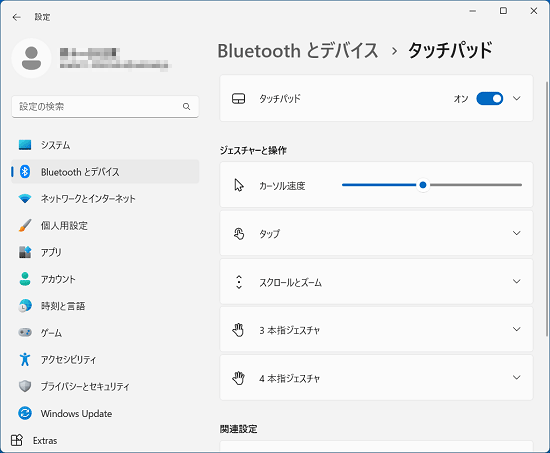Screen dimensions: 550x453
Task: Close the settings window
Action: (x=534, y=11)
